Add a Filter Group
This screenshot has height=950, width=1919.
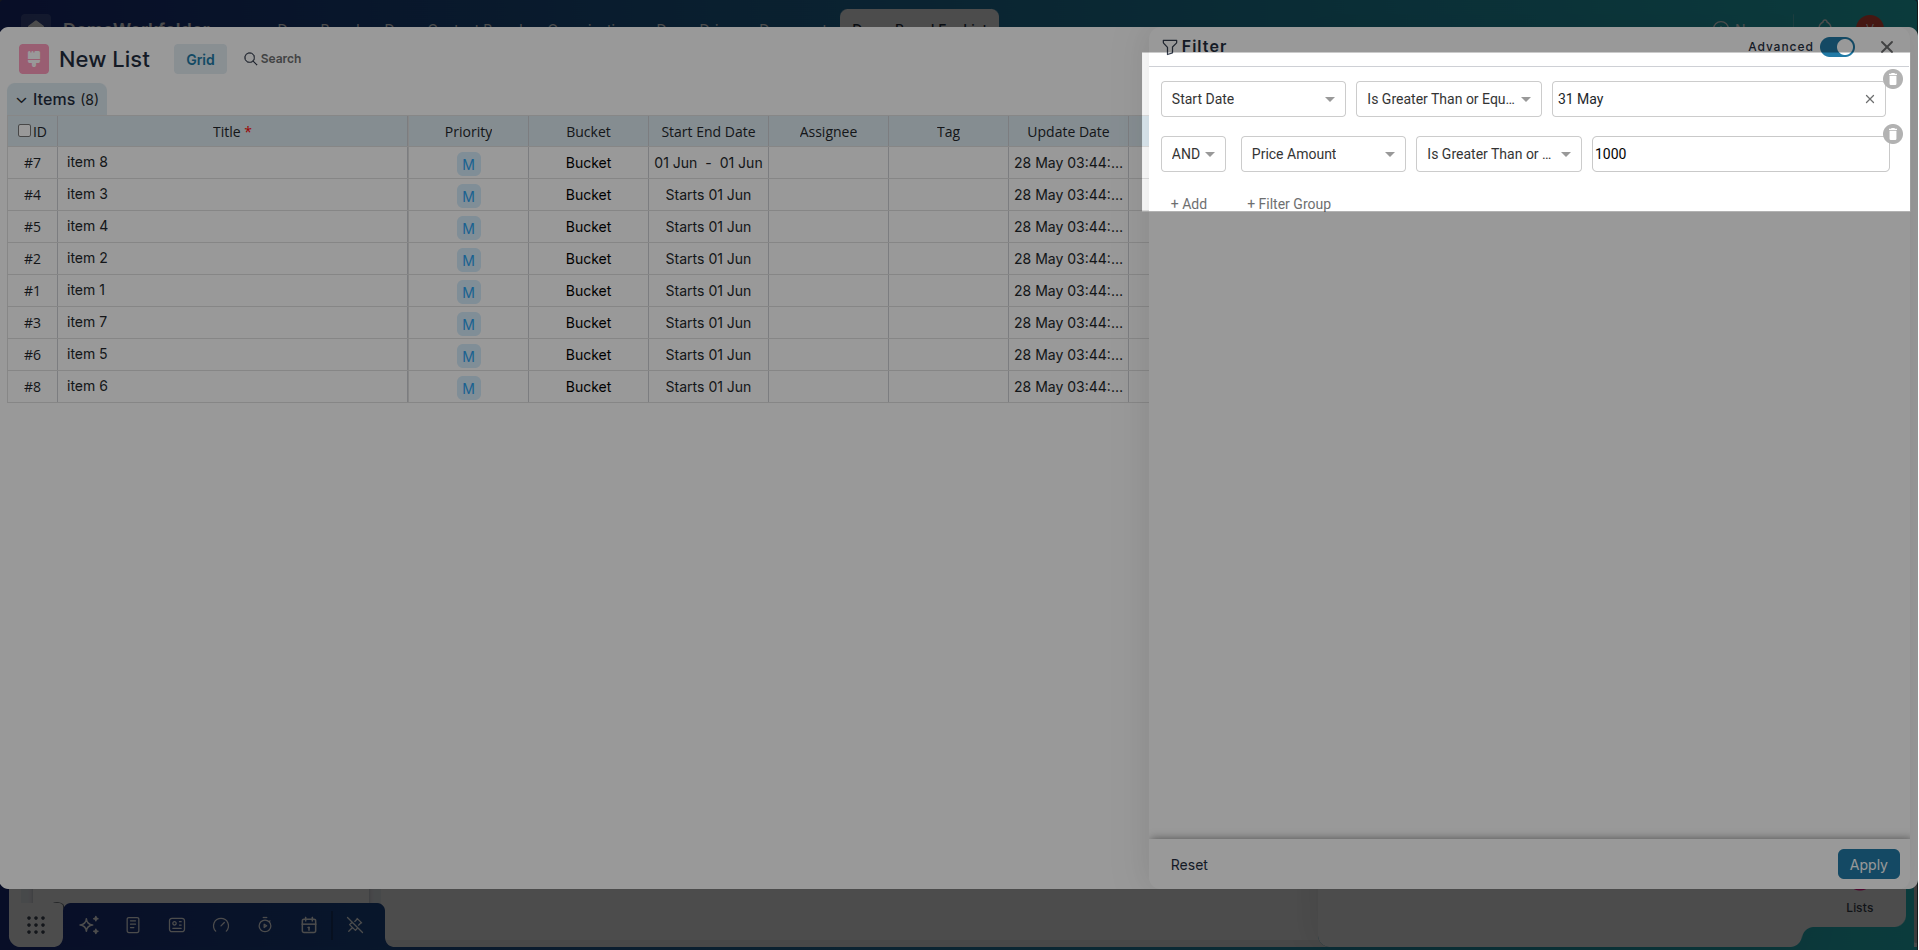1289,204
